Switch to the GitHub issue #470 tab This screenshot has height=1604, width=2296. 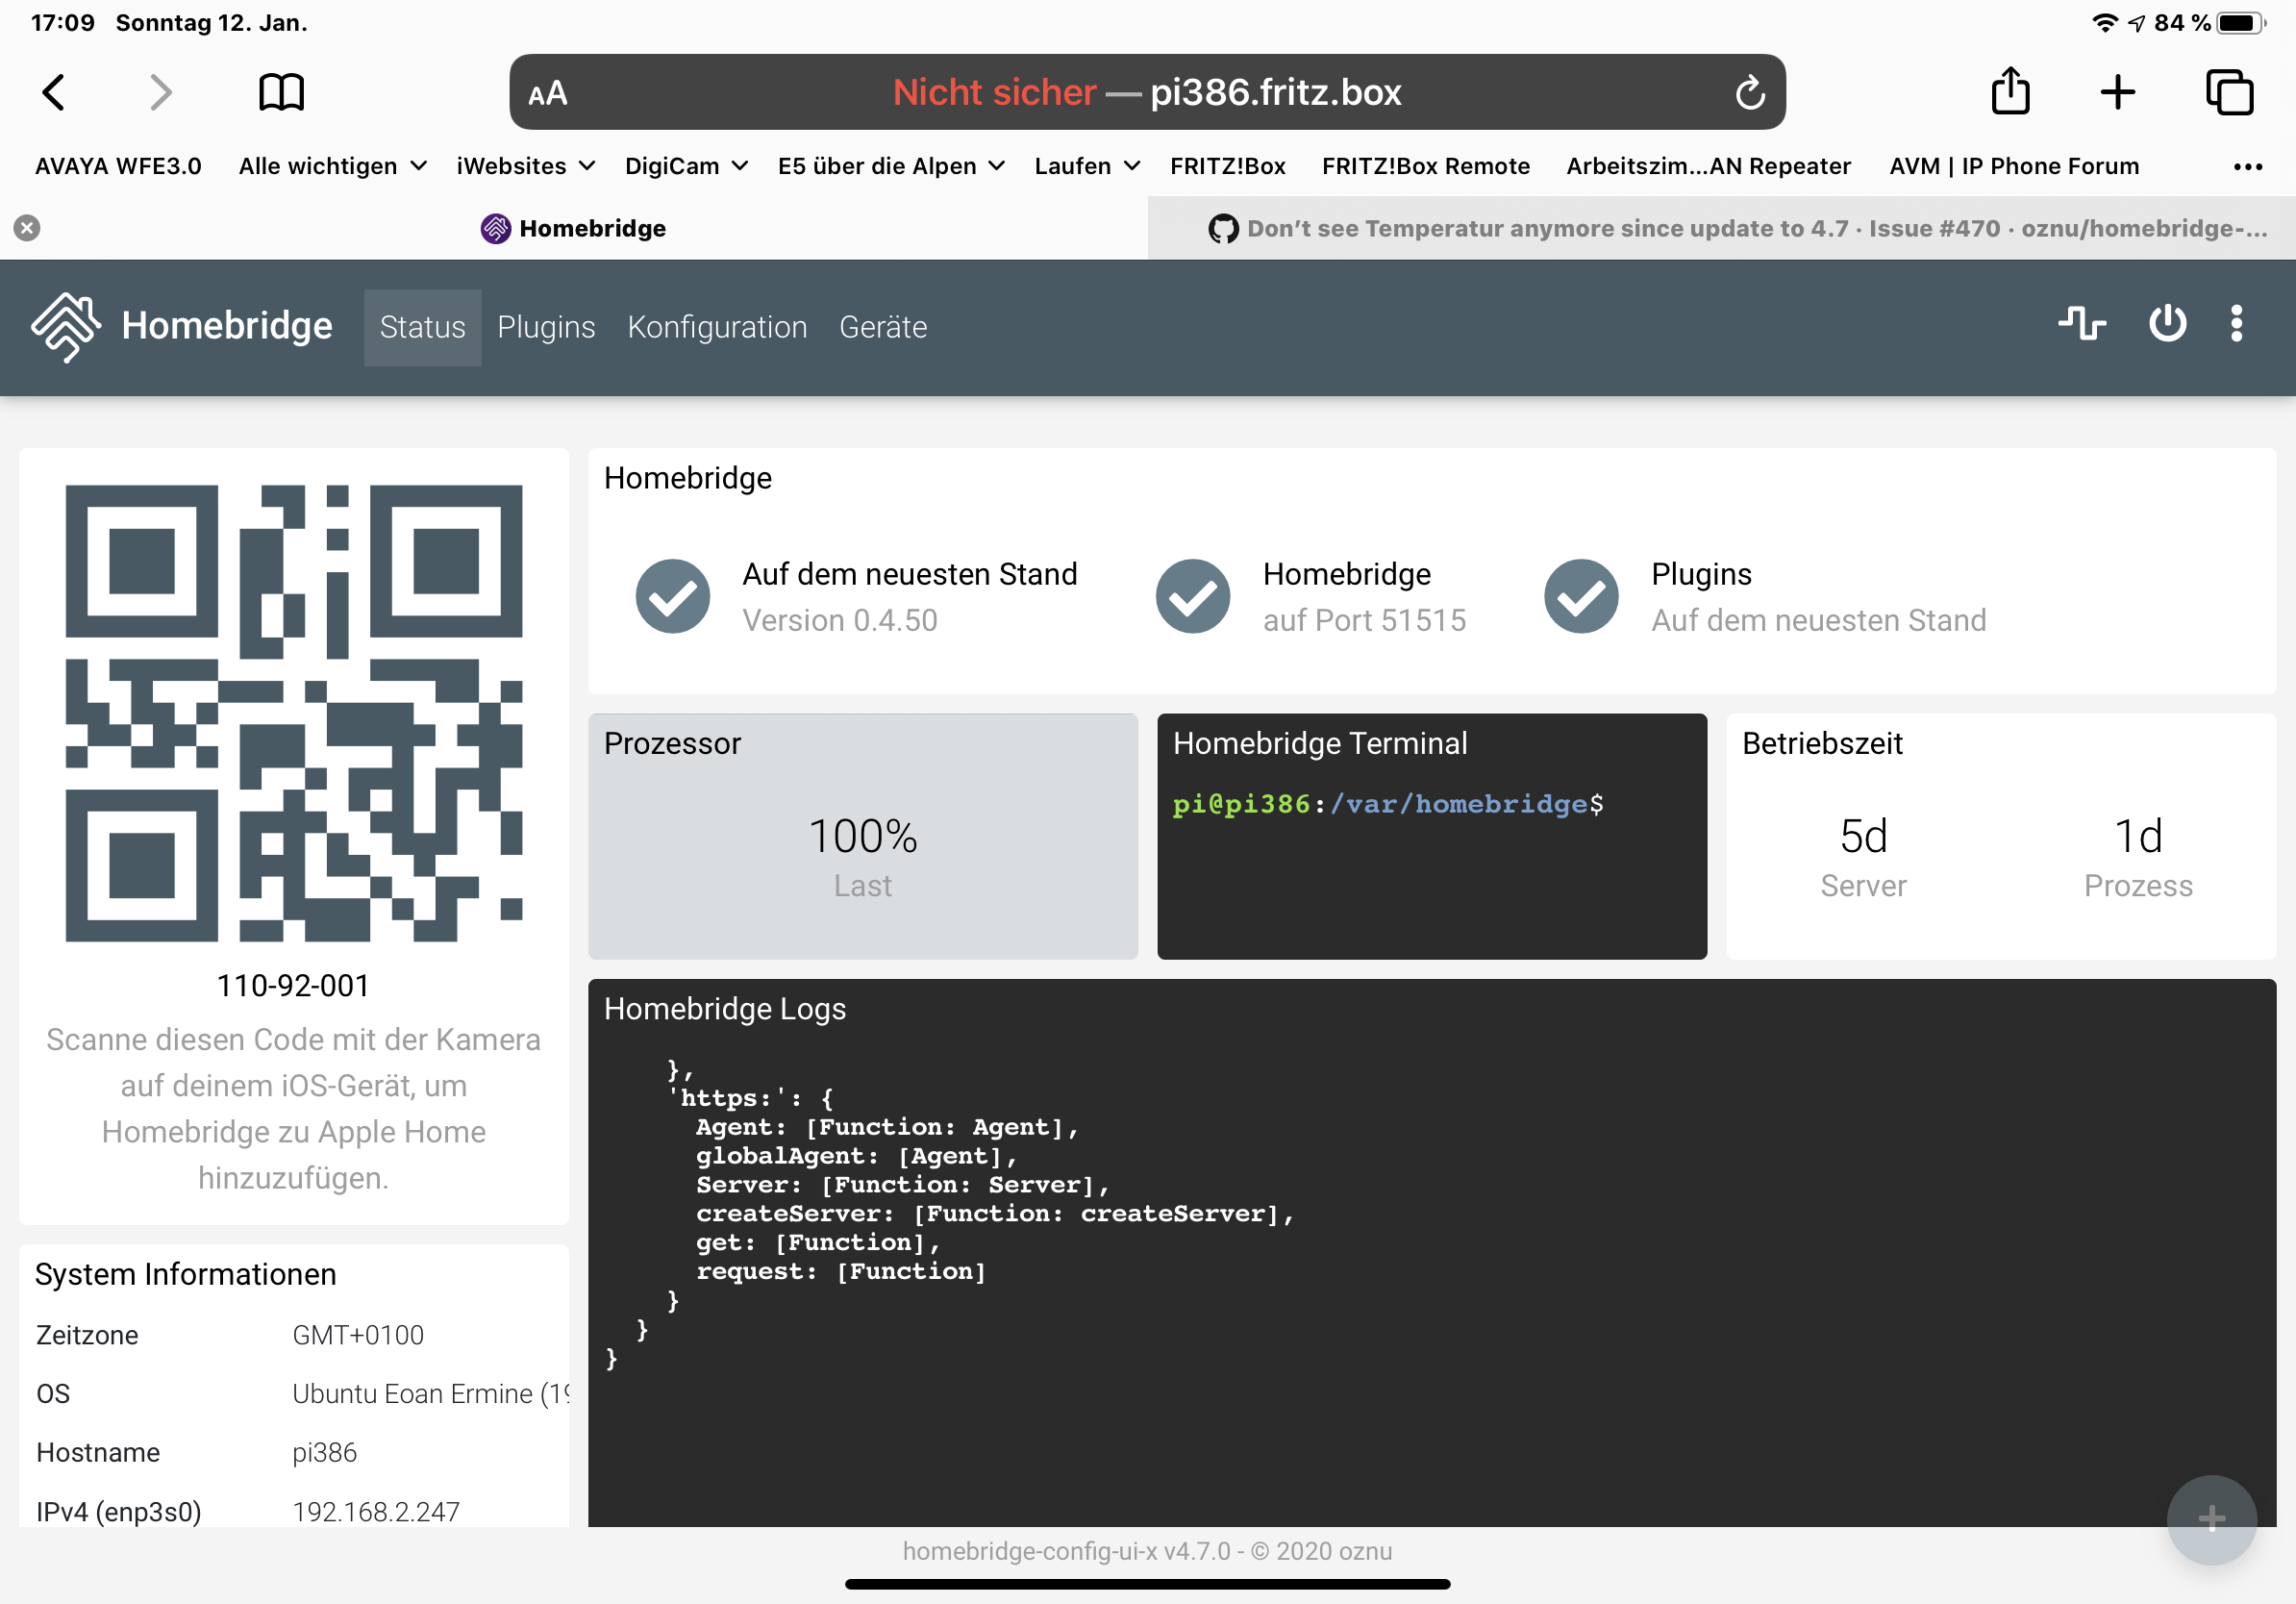coord(1720,228)
